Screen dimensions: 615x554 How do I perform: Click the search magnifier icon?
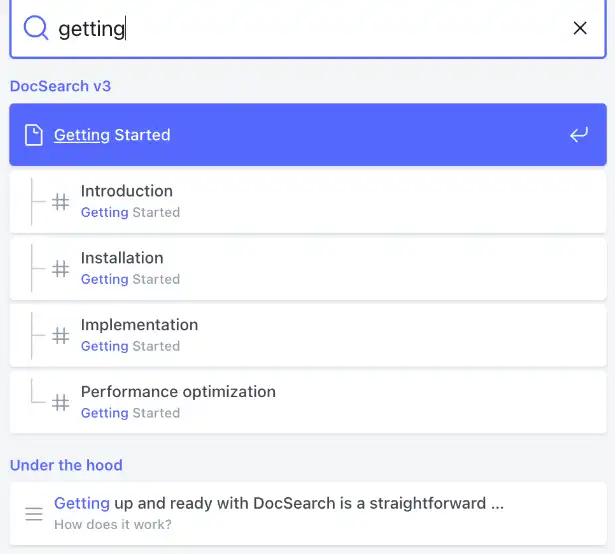coord(36,28)
